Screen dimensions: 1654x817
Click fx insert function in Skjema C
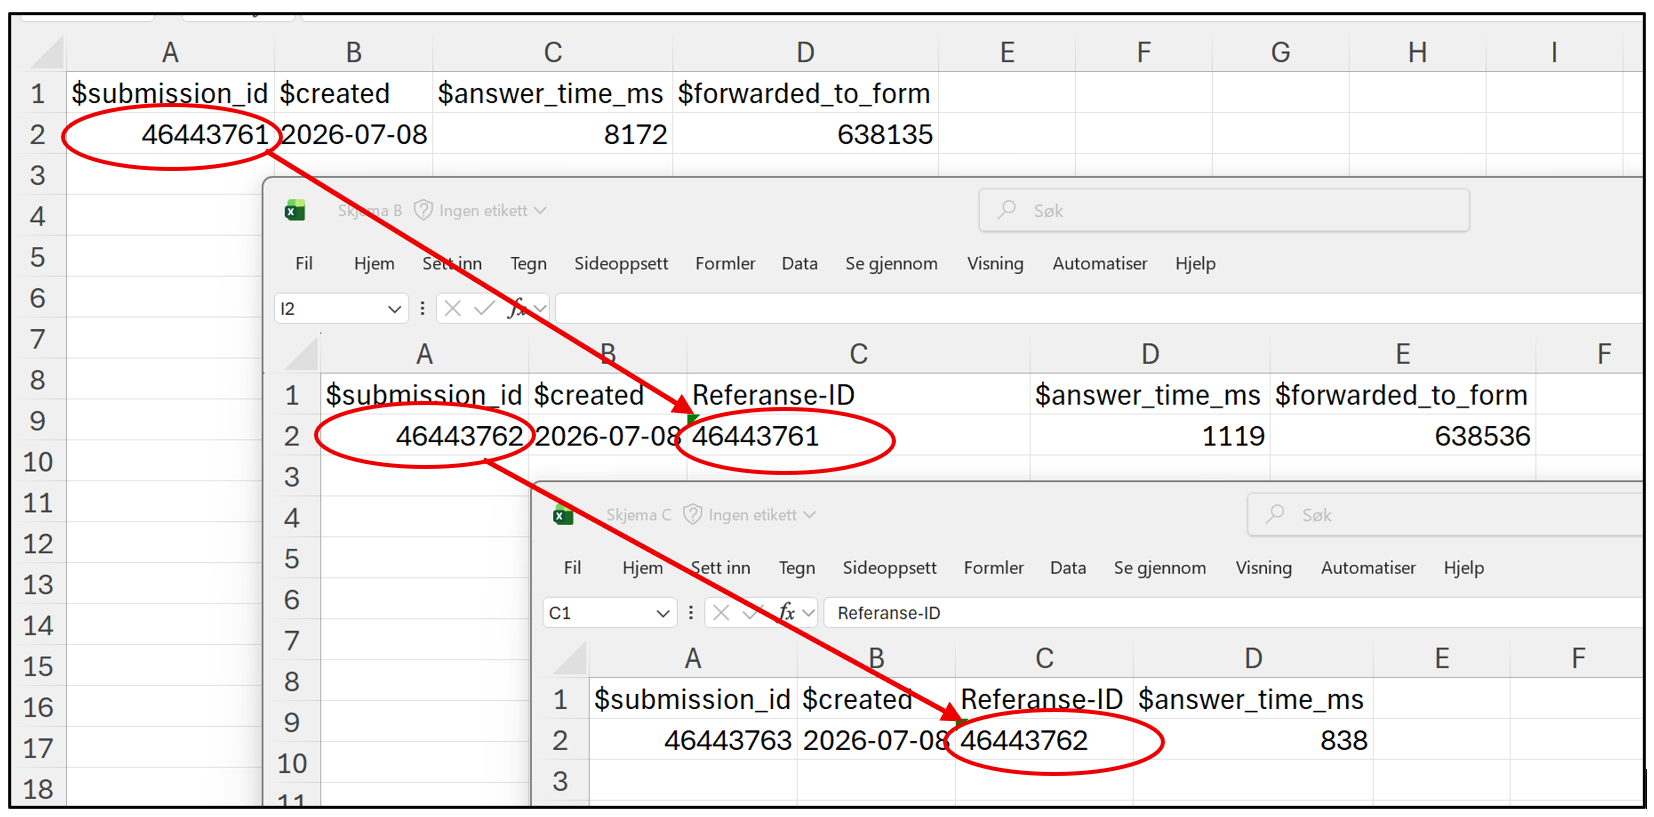tap(786, 612)
